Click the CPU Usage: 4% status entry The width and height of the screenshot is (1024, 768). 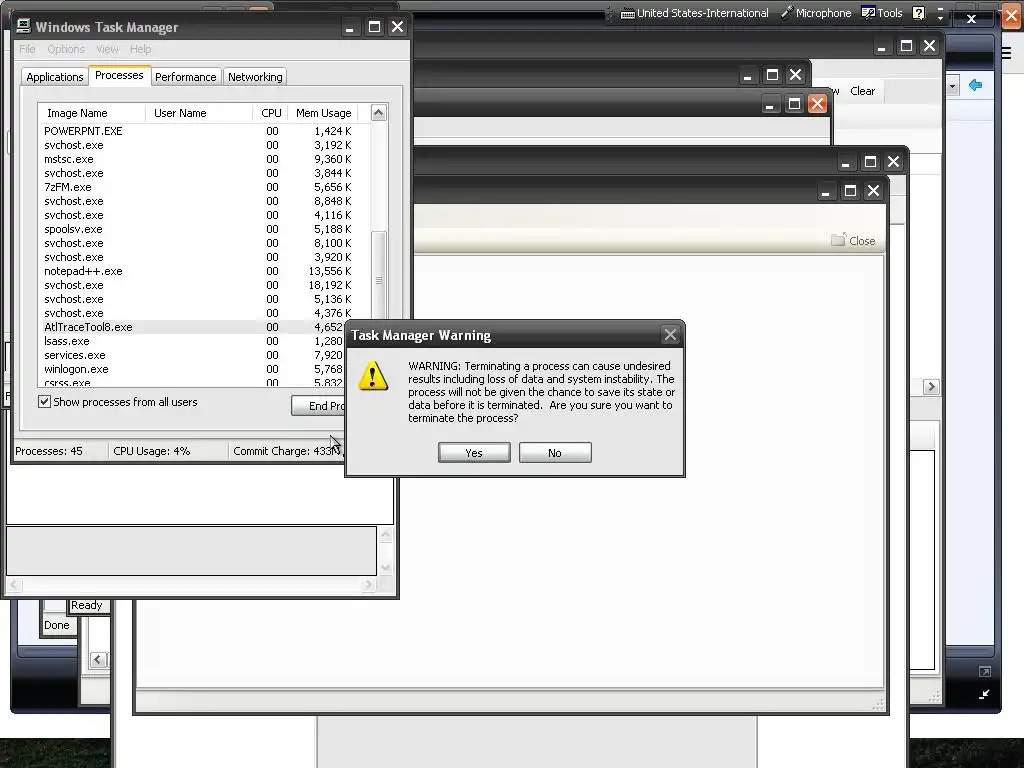[x=152, y=451]
